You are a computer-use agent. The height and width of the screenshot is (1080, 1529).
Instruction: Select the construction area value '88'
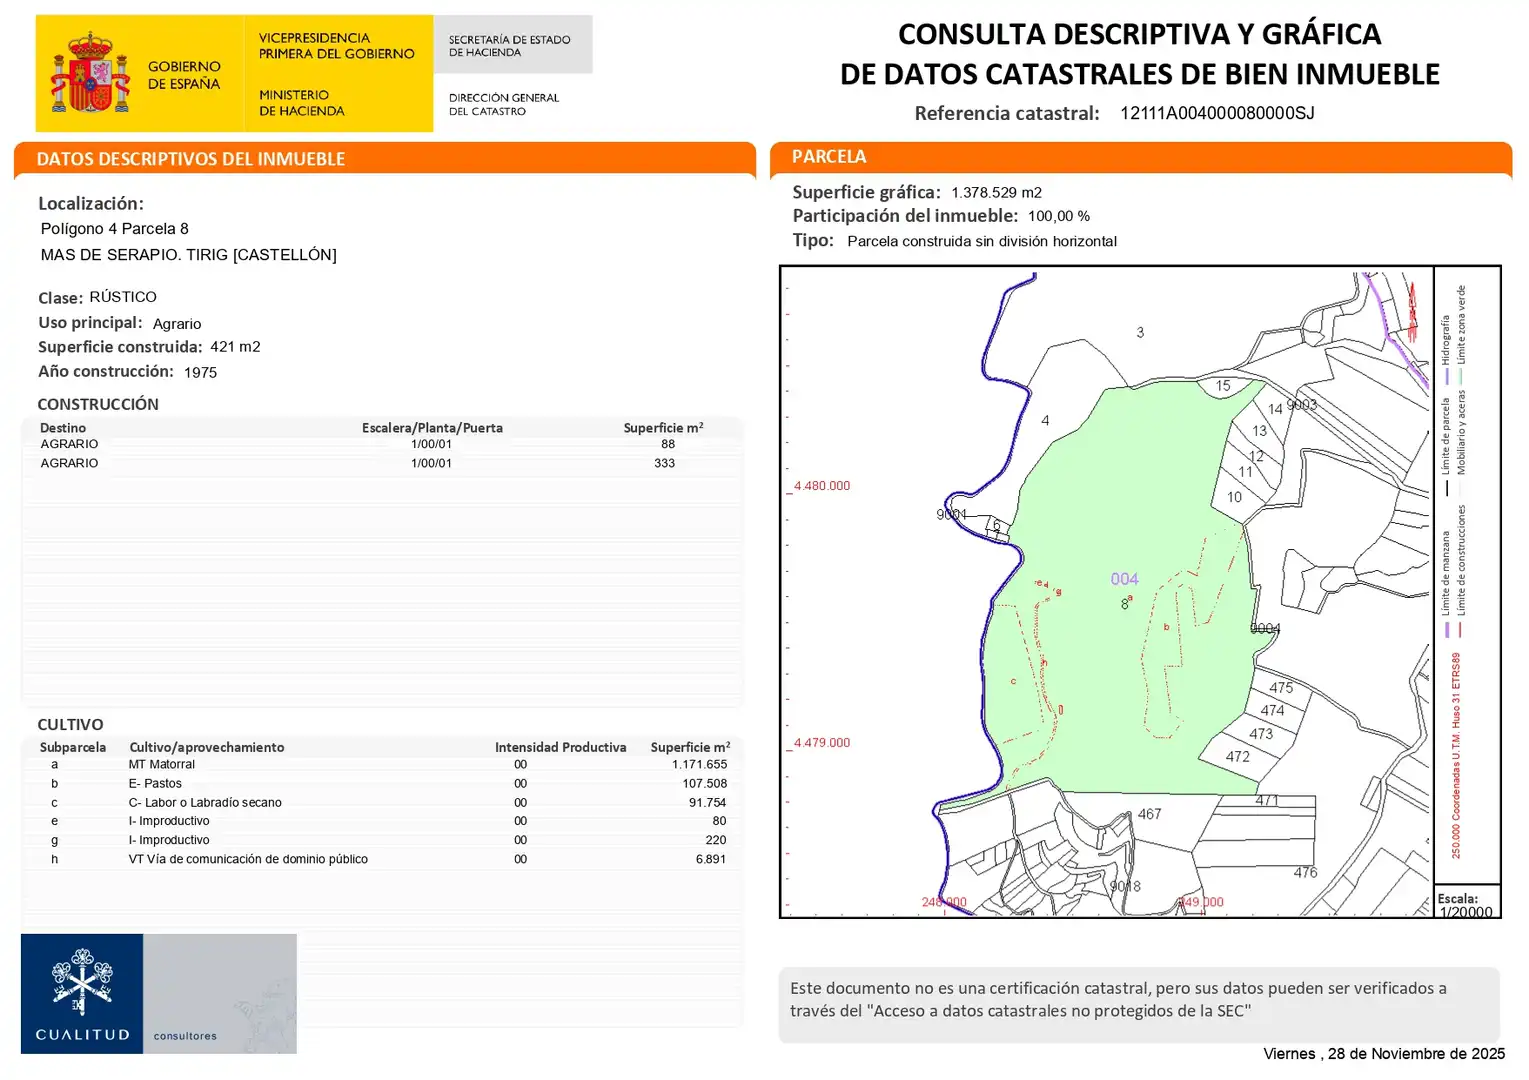tap(668, 444)
